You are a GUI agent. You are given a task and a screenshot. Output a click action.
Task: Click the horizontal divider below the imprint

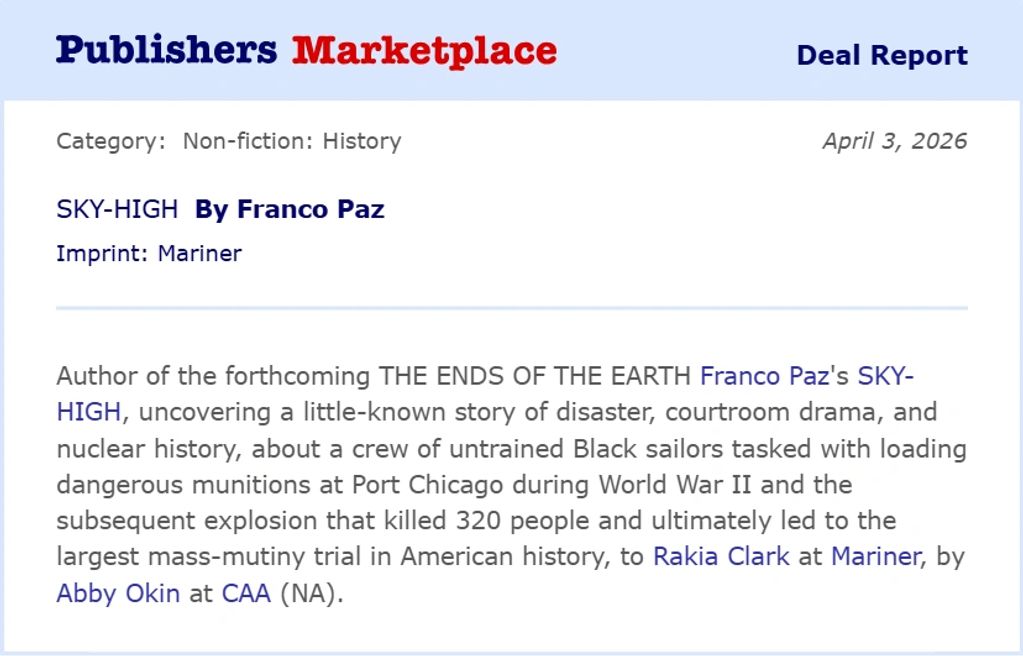coord(511,308)
